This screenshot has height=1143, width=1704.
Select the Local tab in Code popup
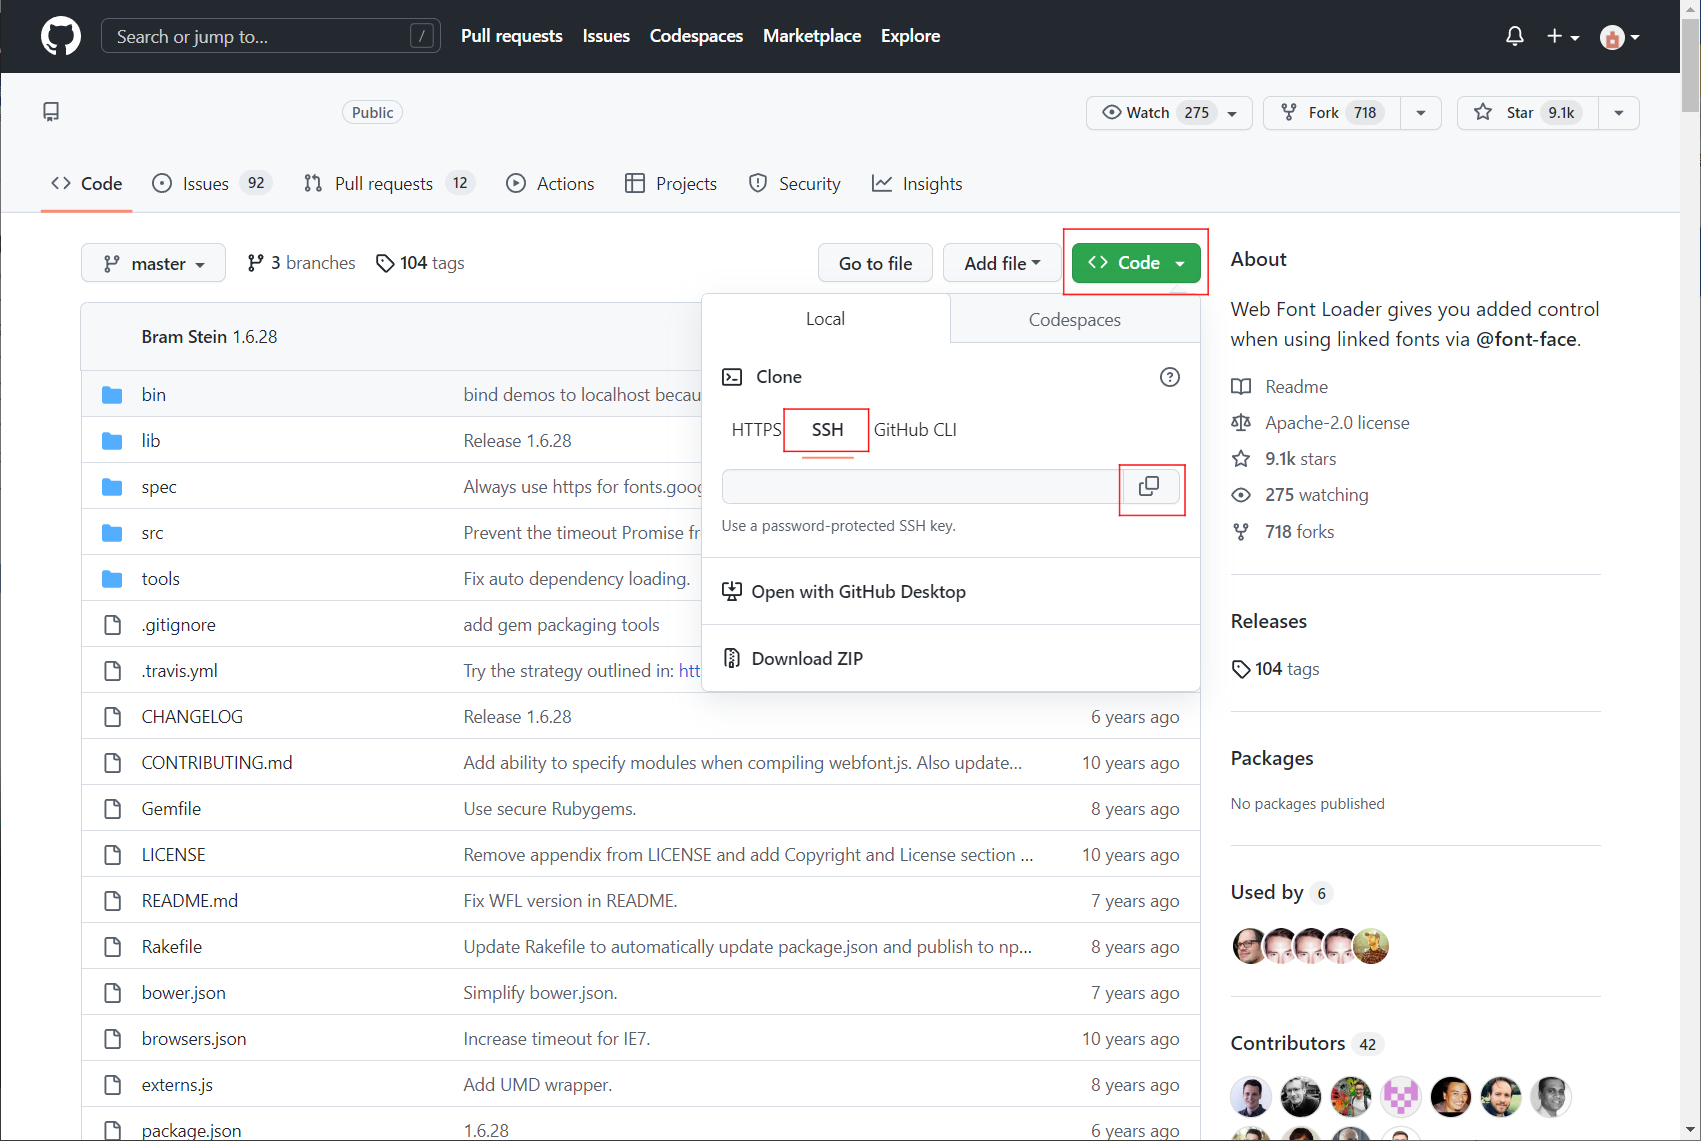[826, 319]
